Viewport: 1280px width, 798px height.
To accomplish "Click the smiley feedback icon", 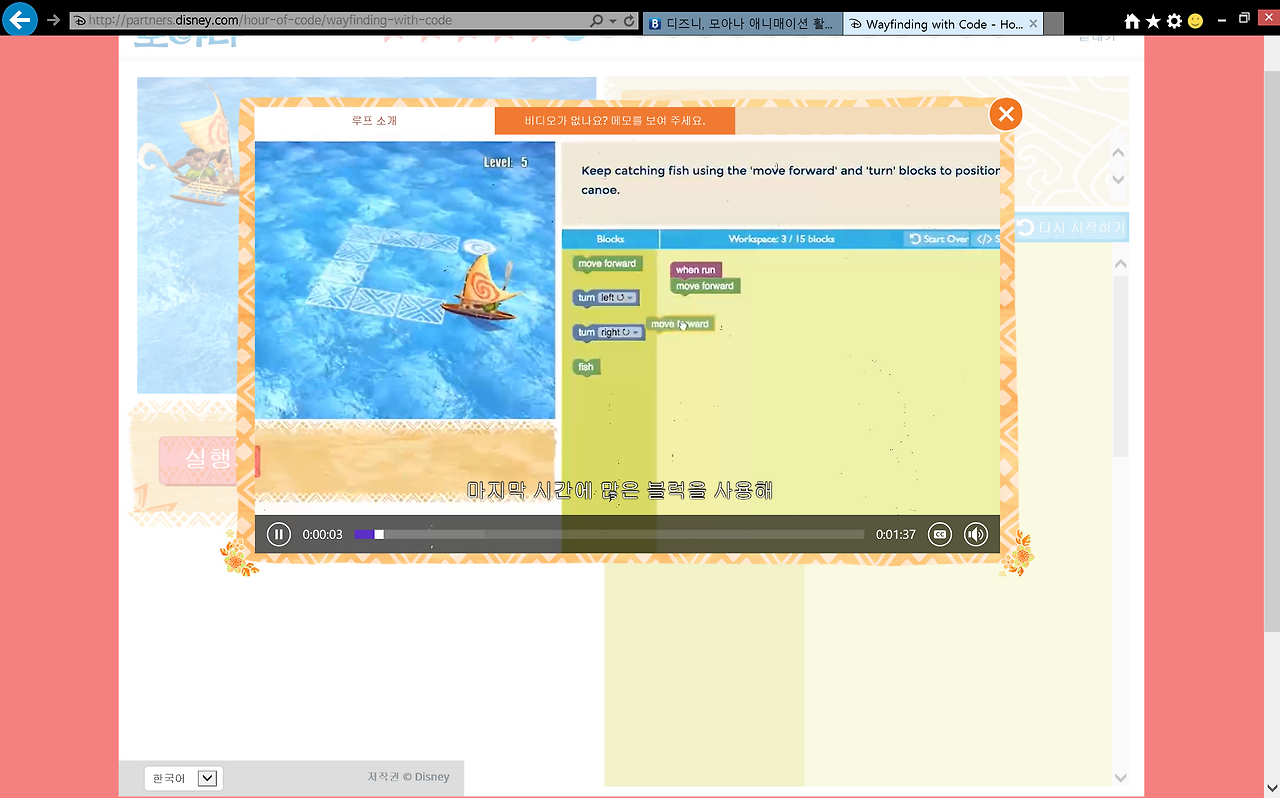I will (x=1195, y=21).
